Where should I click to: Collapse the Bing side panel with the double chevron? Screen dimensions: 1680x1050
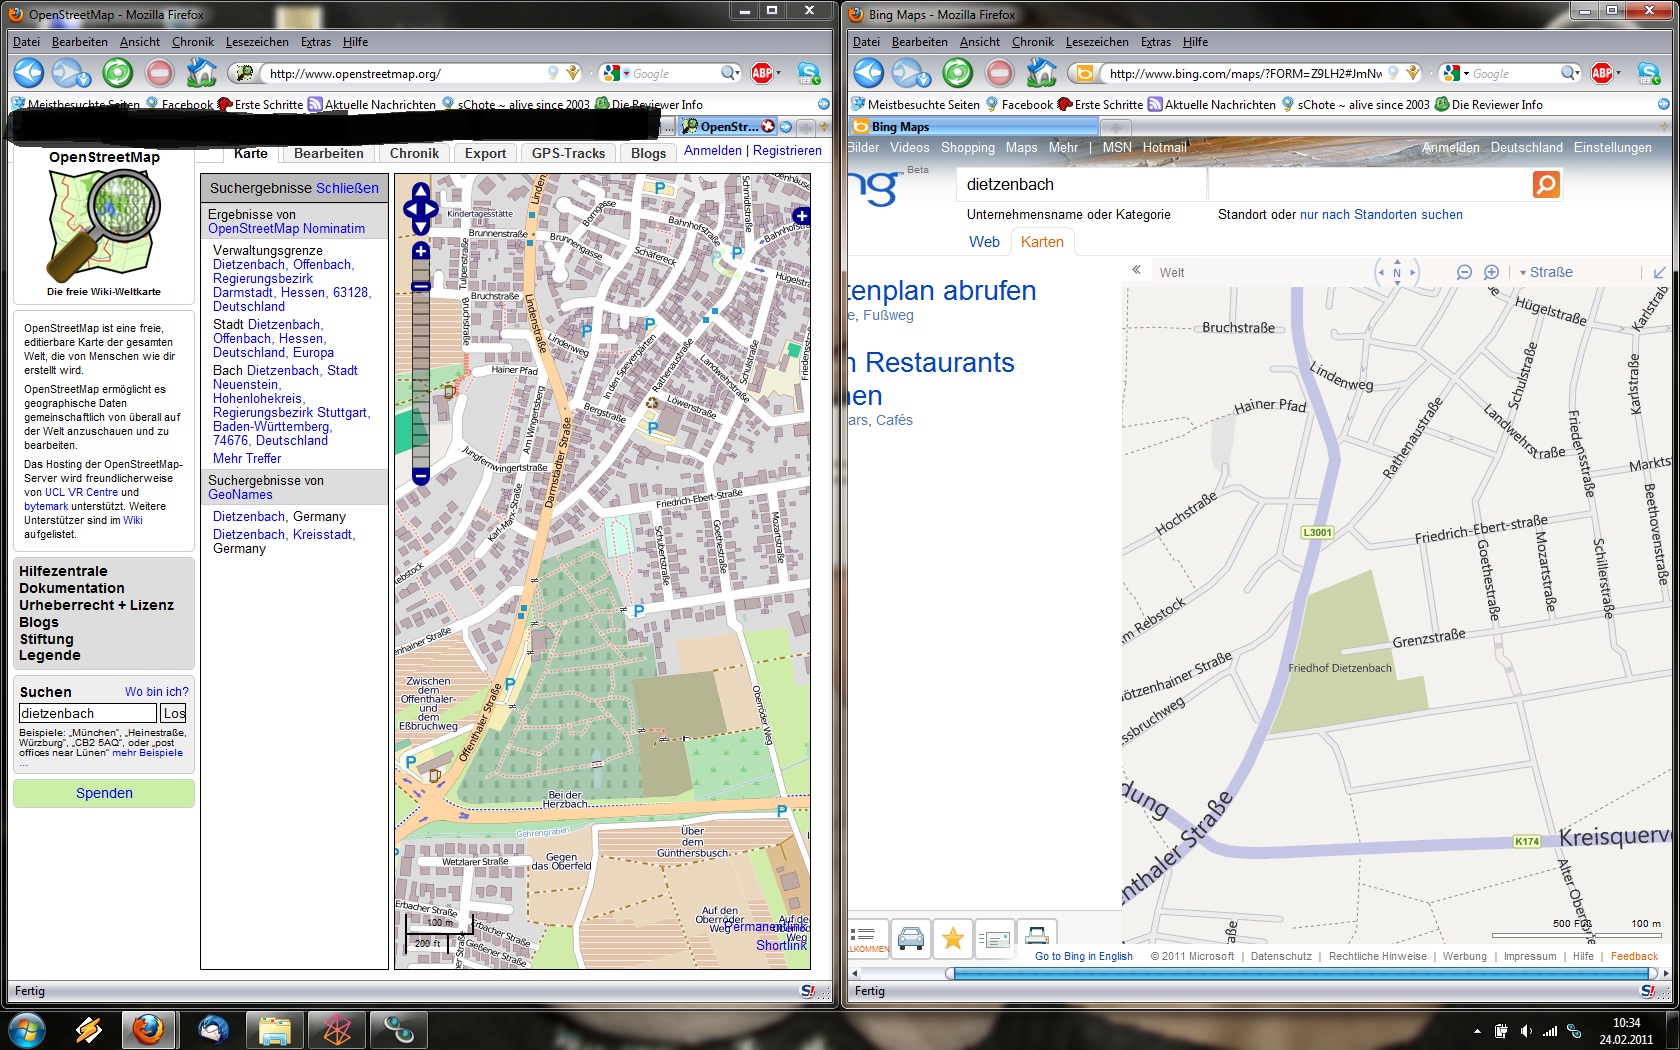(1136, 270)
